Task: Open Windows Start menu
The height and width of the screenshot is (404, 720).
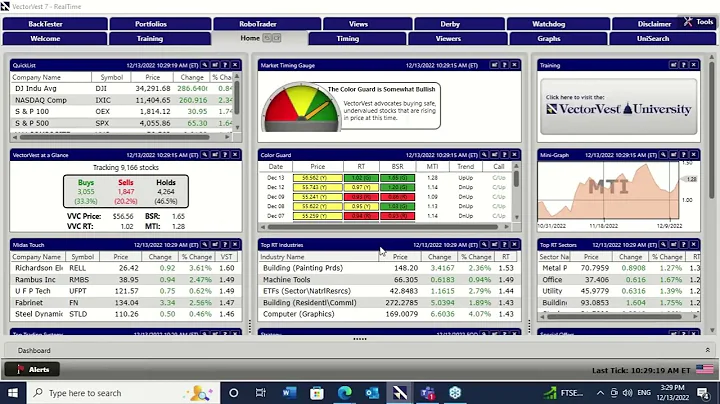Action: tap(13, 393)
